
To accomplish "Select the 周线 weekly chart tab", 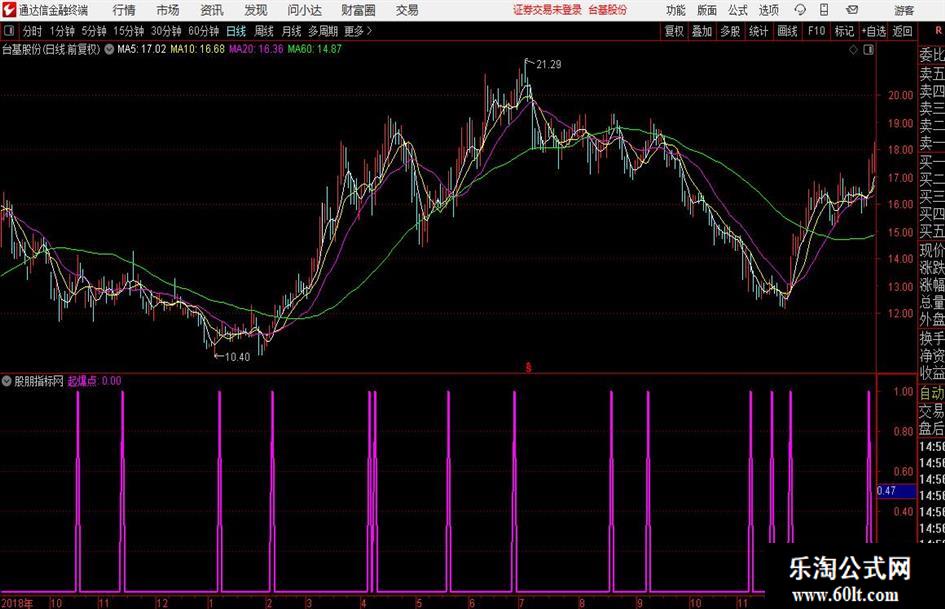I will [x=263, y=31].
